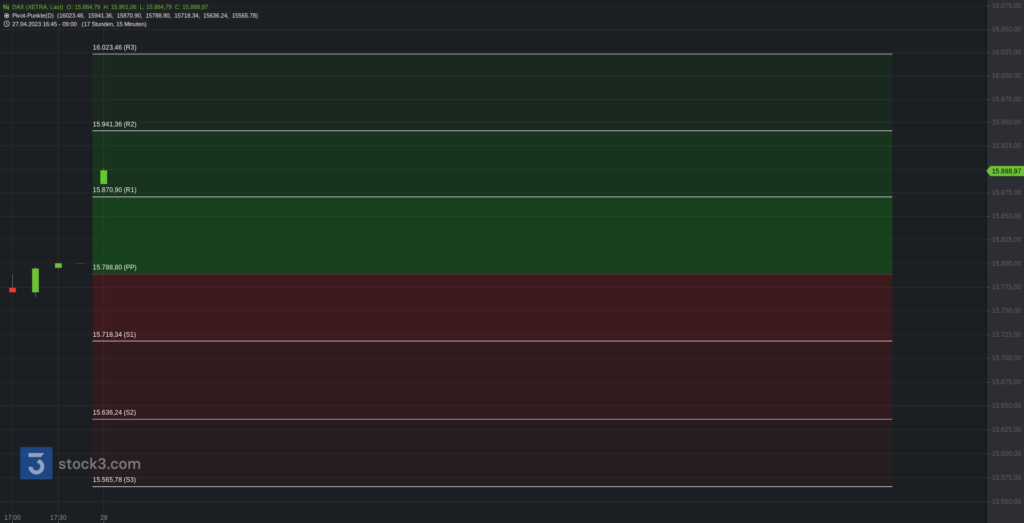Screen dimensions: 1024x523
Task: Click the 28 date marker on time axis
Action: [103, 518]
